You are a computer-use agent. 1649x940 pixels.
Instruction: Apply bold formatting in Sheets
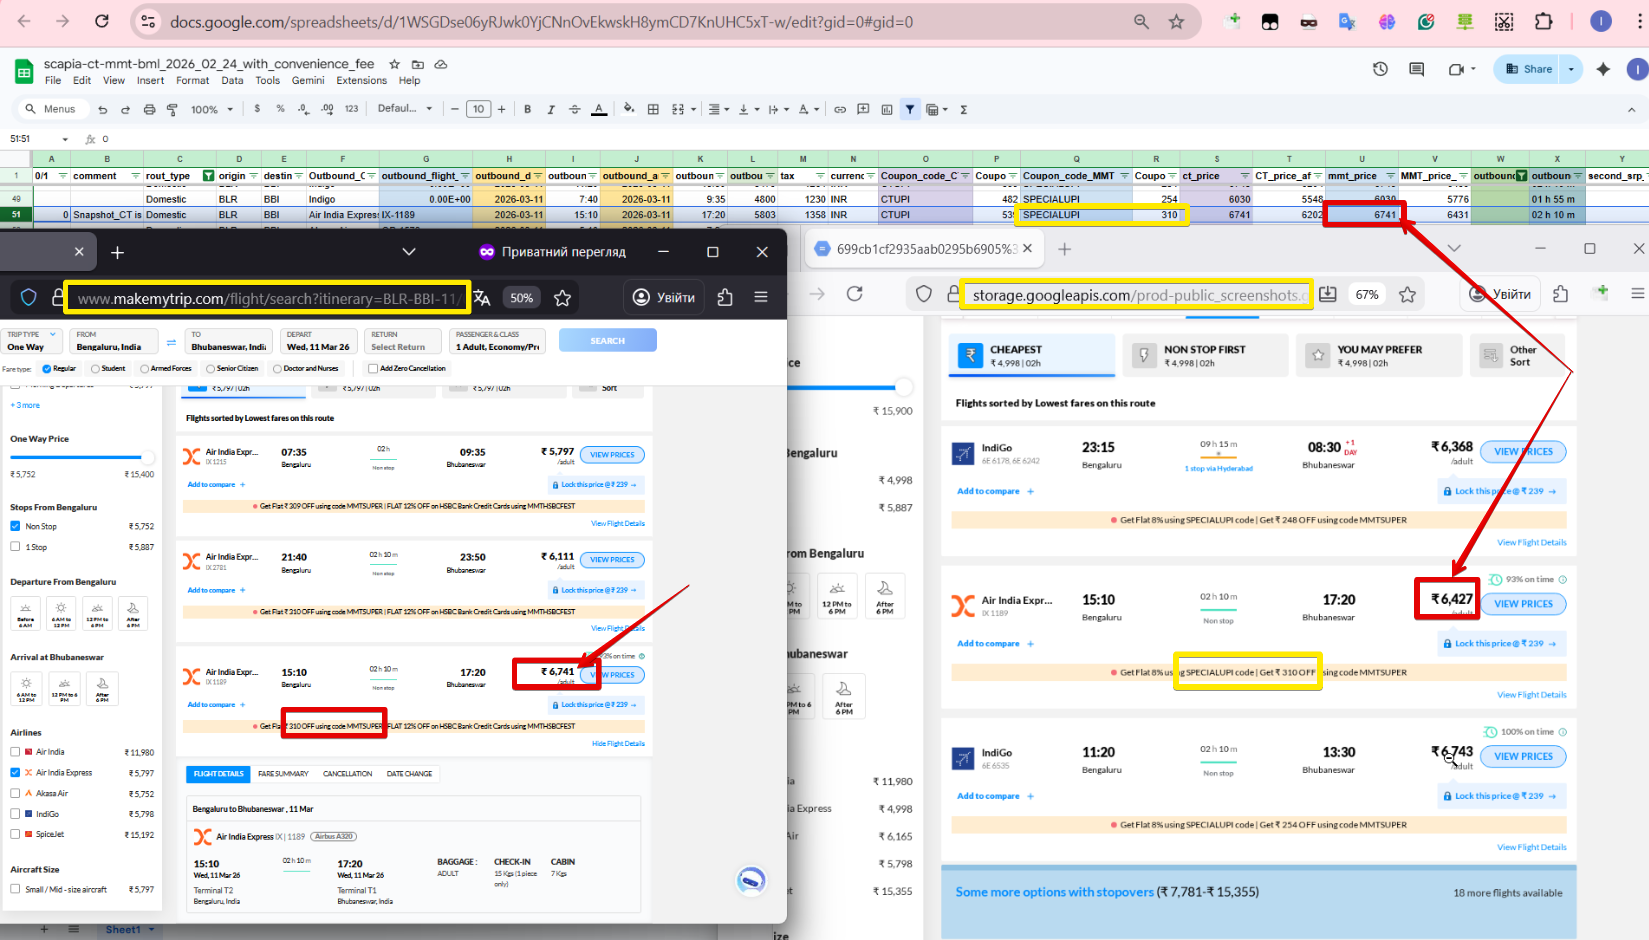[x=527, y=110]
